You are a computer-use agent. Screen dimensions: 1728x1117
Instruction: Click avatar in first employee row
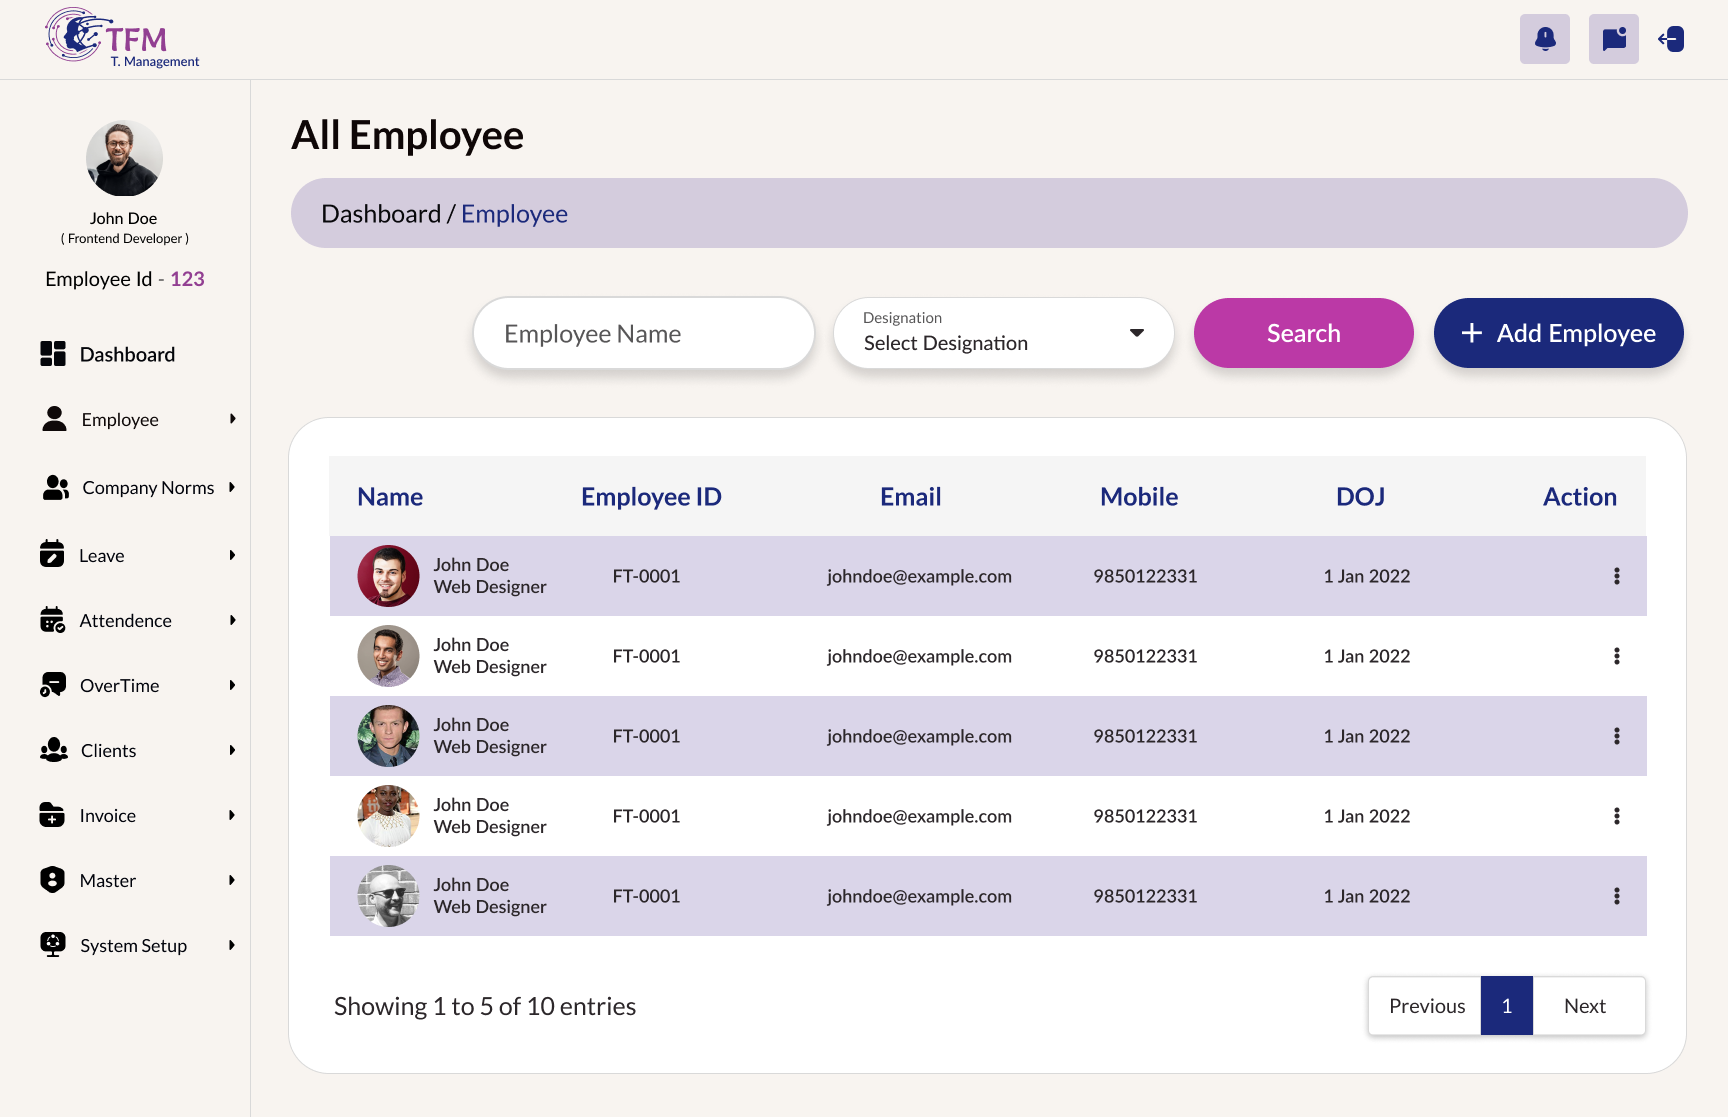tap(388, 576)
